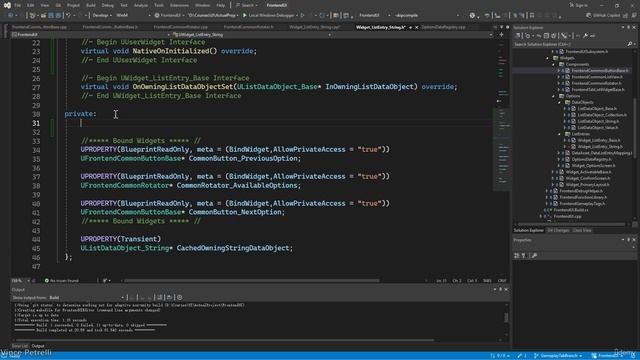Open editor zoom percentage dropdown
The image size is (640, 360).
click(21, 281)
